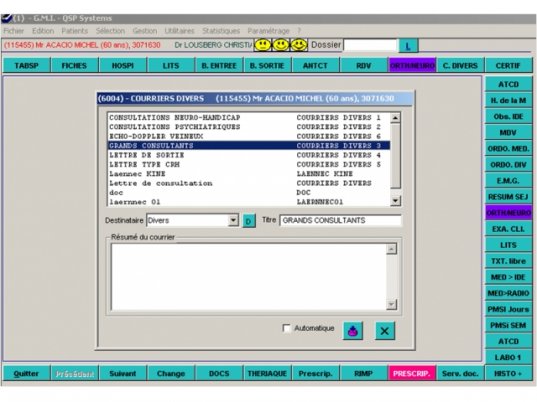This screenshot has width=537, height=402.
Task: Select Lettre de consultation in the list
Action: point(249,183)
